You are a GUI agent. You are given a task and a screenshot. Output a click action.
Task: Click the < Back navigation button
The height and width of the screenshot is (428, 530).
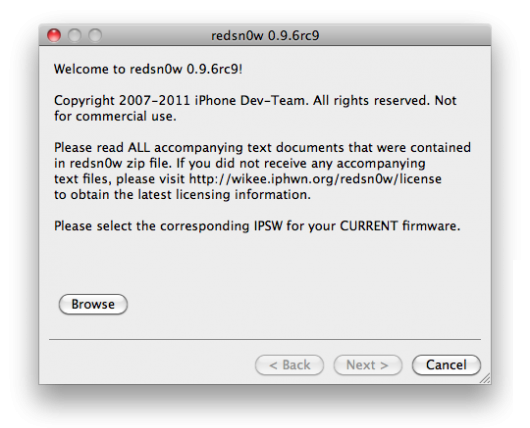click(290, 365)
